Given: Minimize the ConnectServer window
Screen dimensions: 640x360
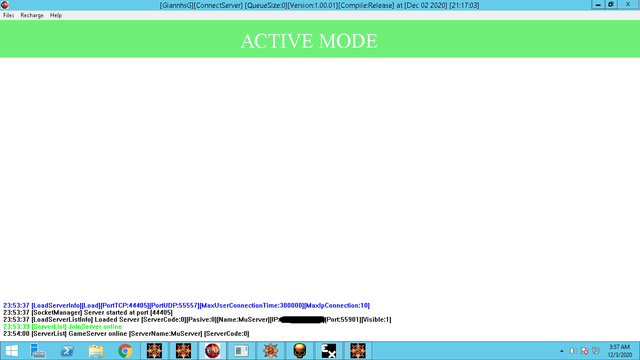Looking at the screenshot, I should (x=598, y=4).
